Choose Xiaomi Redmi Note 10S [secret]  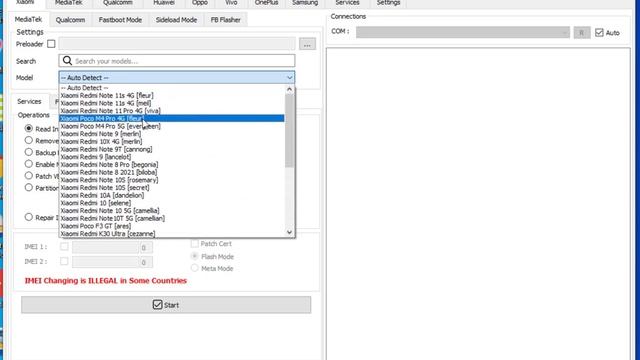tap(172, 188)
